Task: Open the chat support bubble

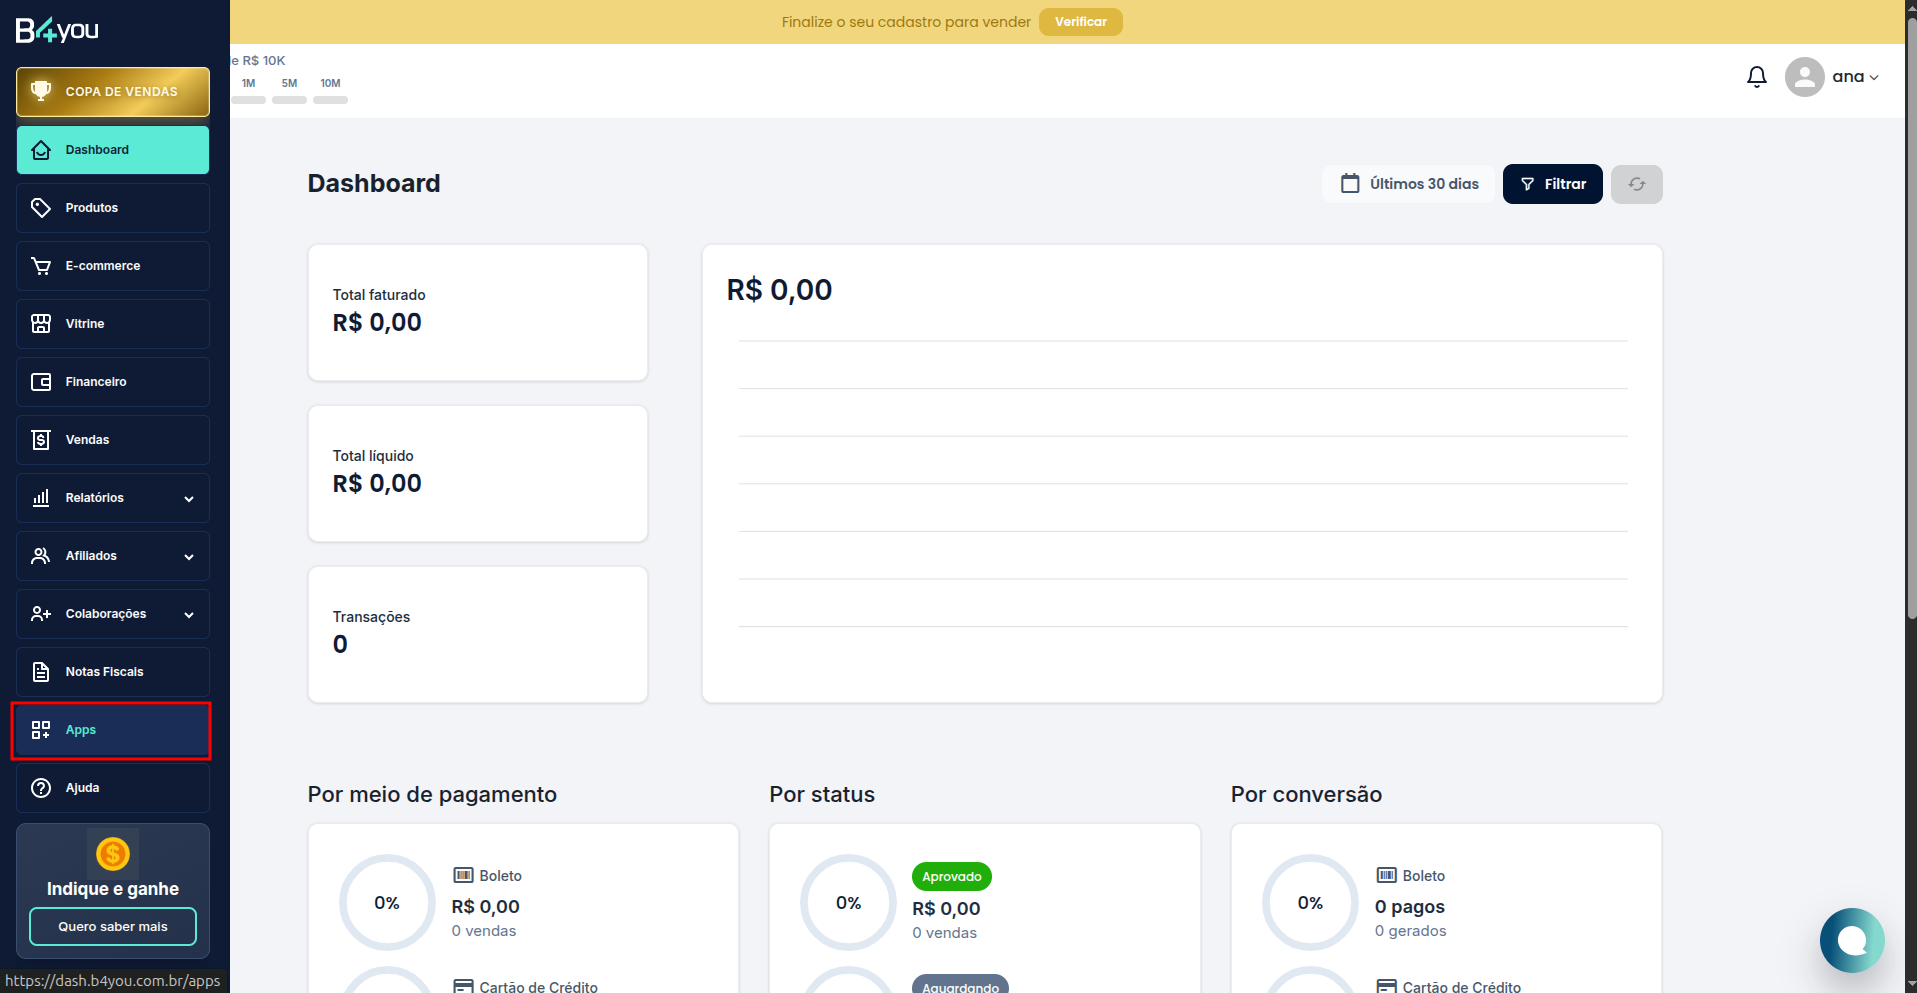Action: [x=1852, y=940]
